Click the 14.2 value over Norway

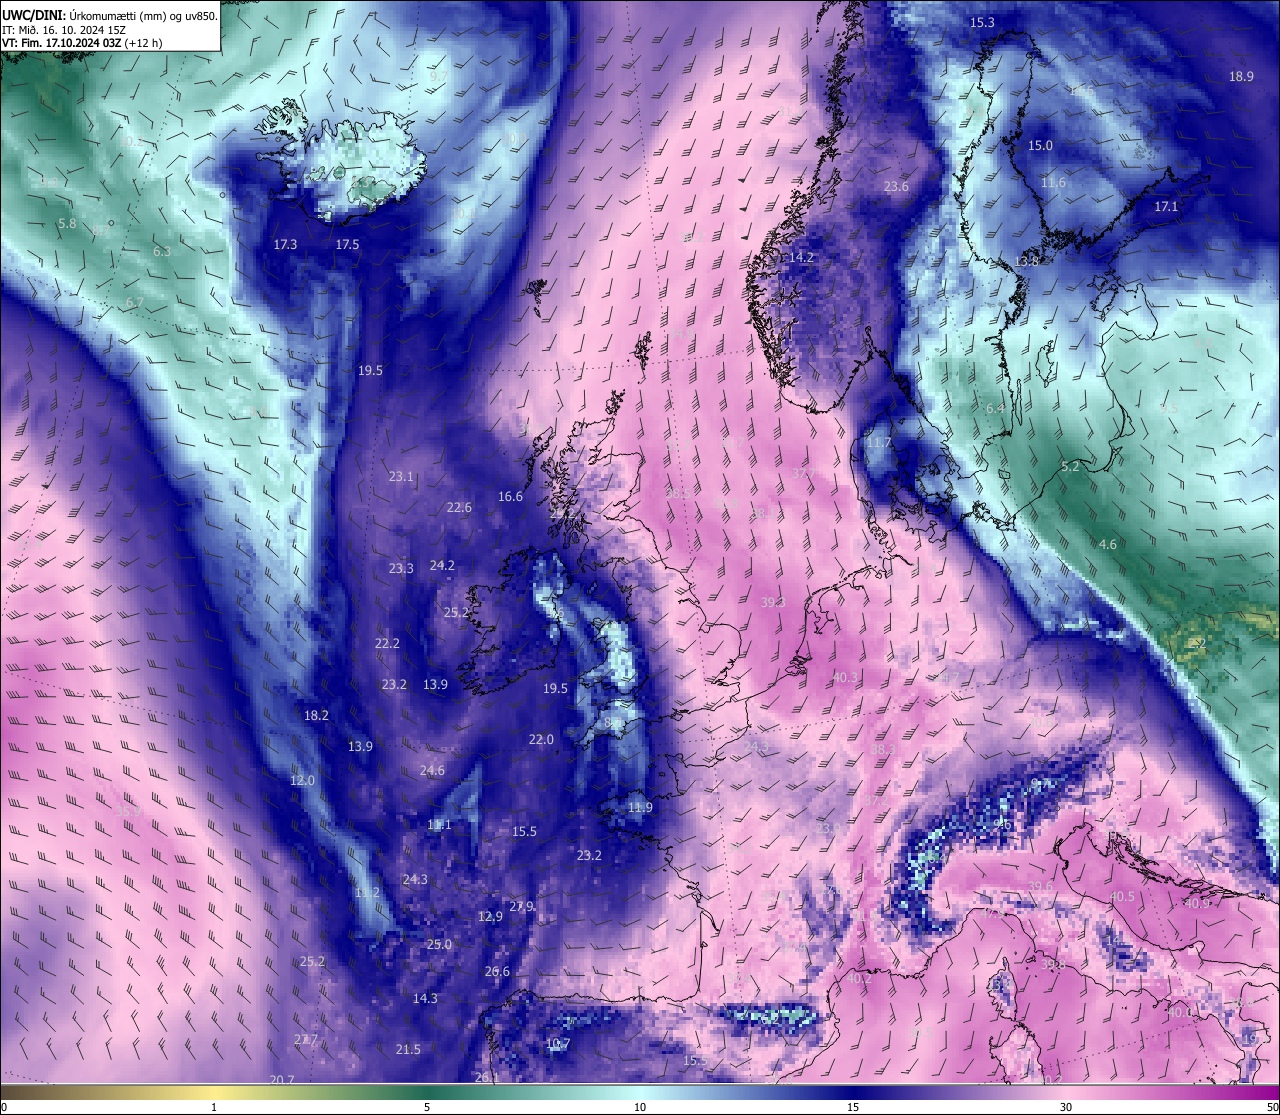[802, 257]
